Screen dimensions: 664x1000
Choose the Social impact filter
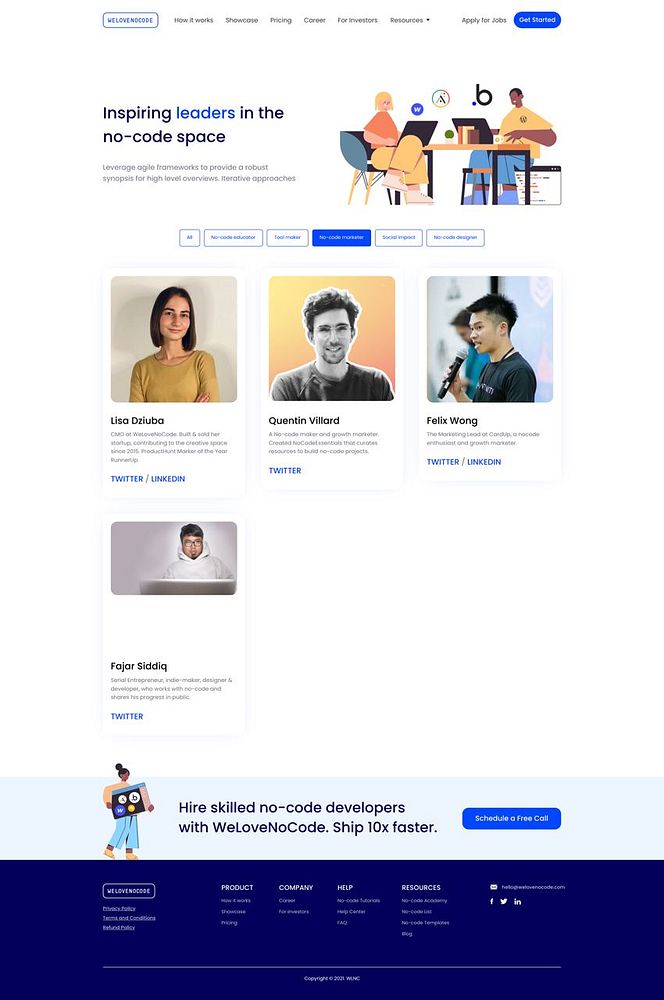(399, 237)
